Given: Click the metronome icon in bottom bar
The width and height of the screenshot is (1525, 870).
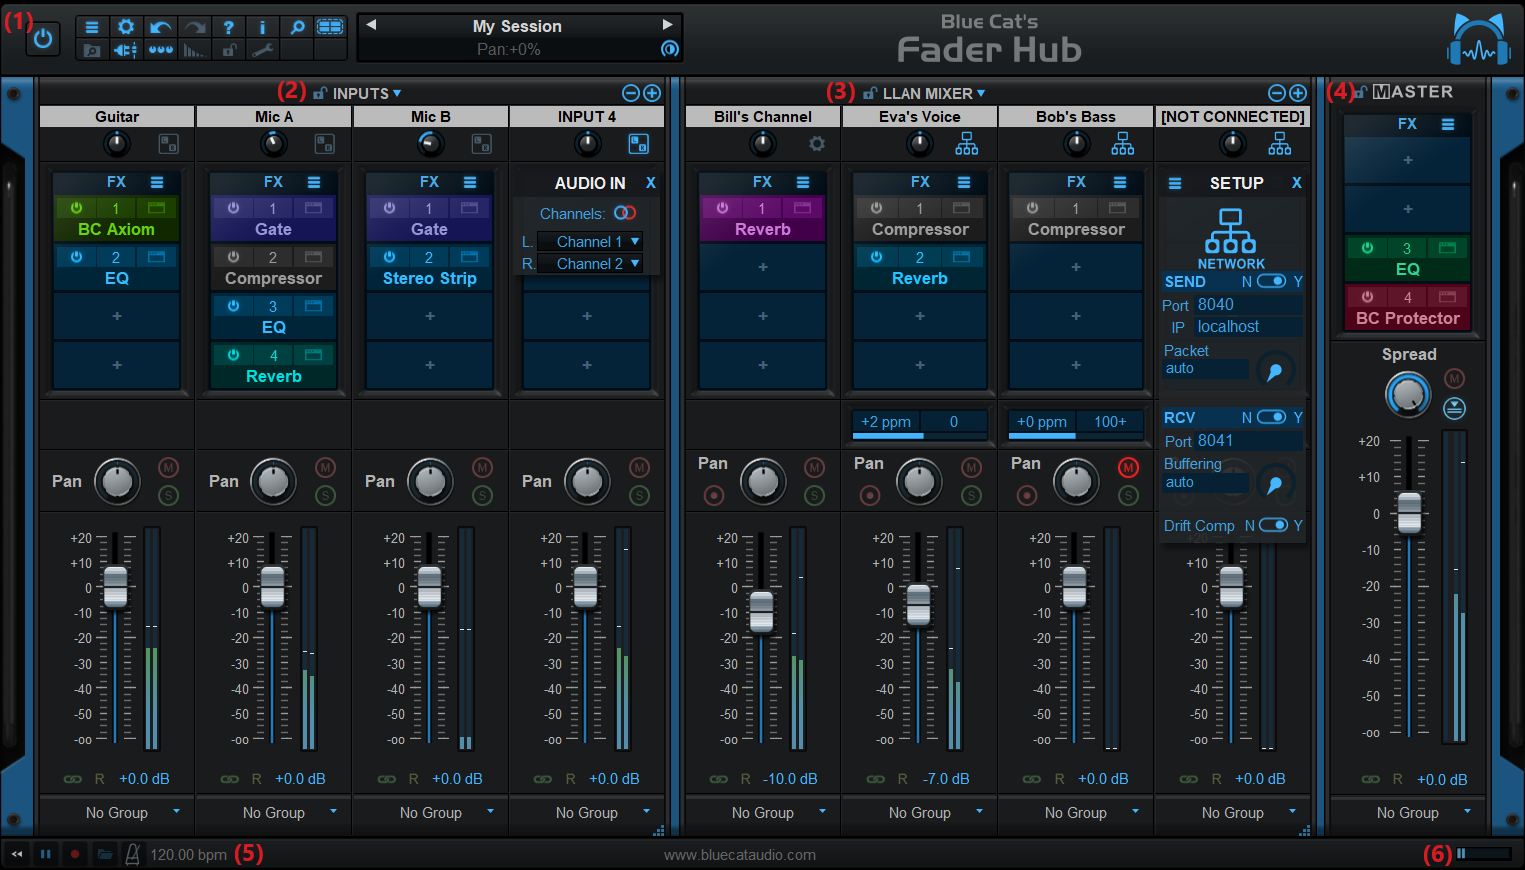Looking at the screenshot, I should (x=132, y=854).
